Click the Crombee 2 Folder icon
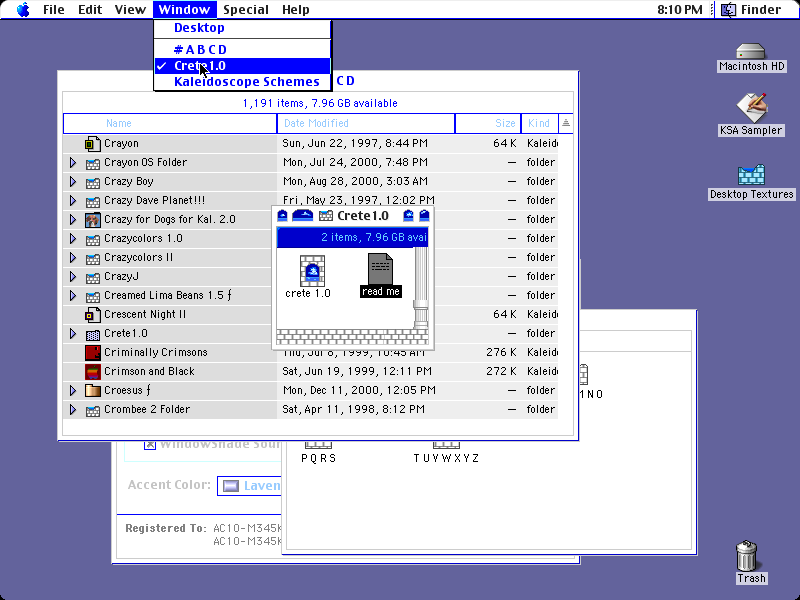This screenshot has height=600, width=800. click(x=92, y=410)
